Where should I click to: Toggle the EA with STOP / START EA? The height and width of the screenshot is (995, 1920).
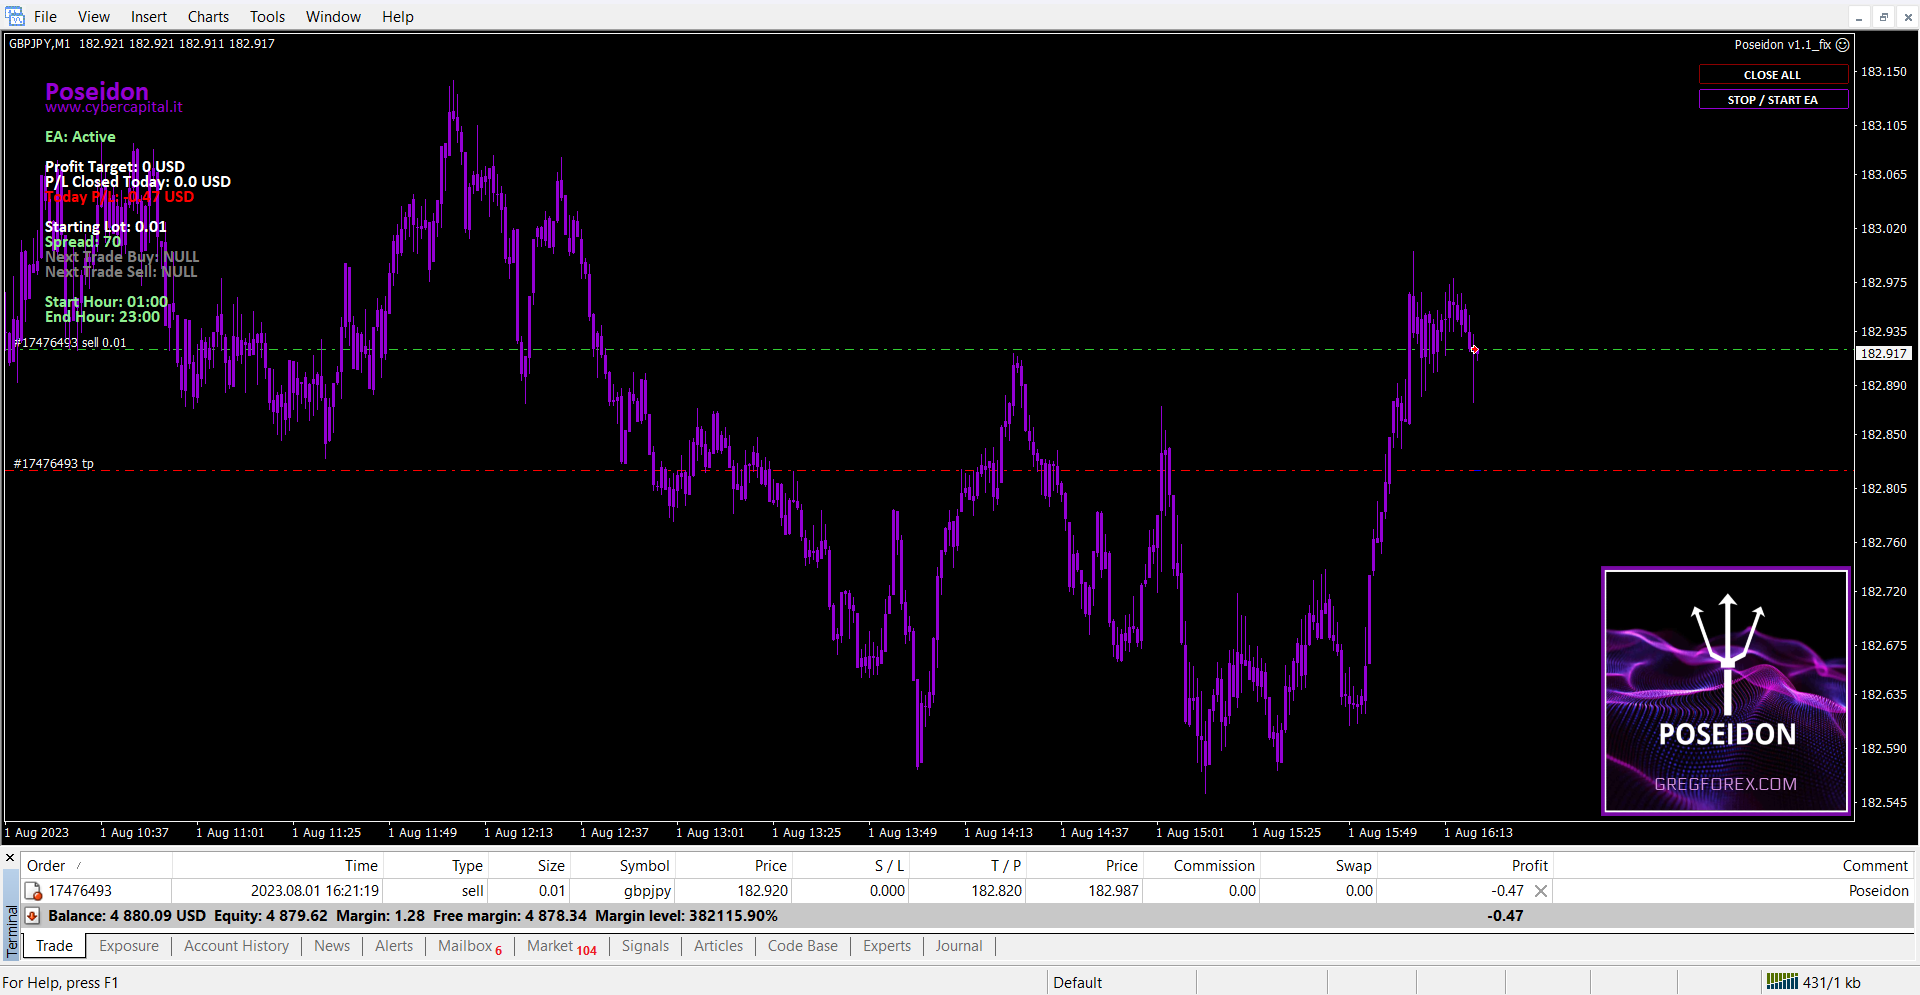tap(1772, 100)
